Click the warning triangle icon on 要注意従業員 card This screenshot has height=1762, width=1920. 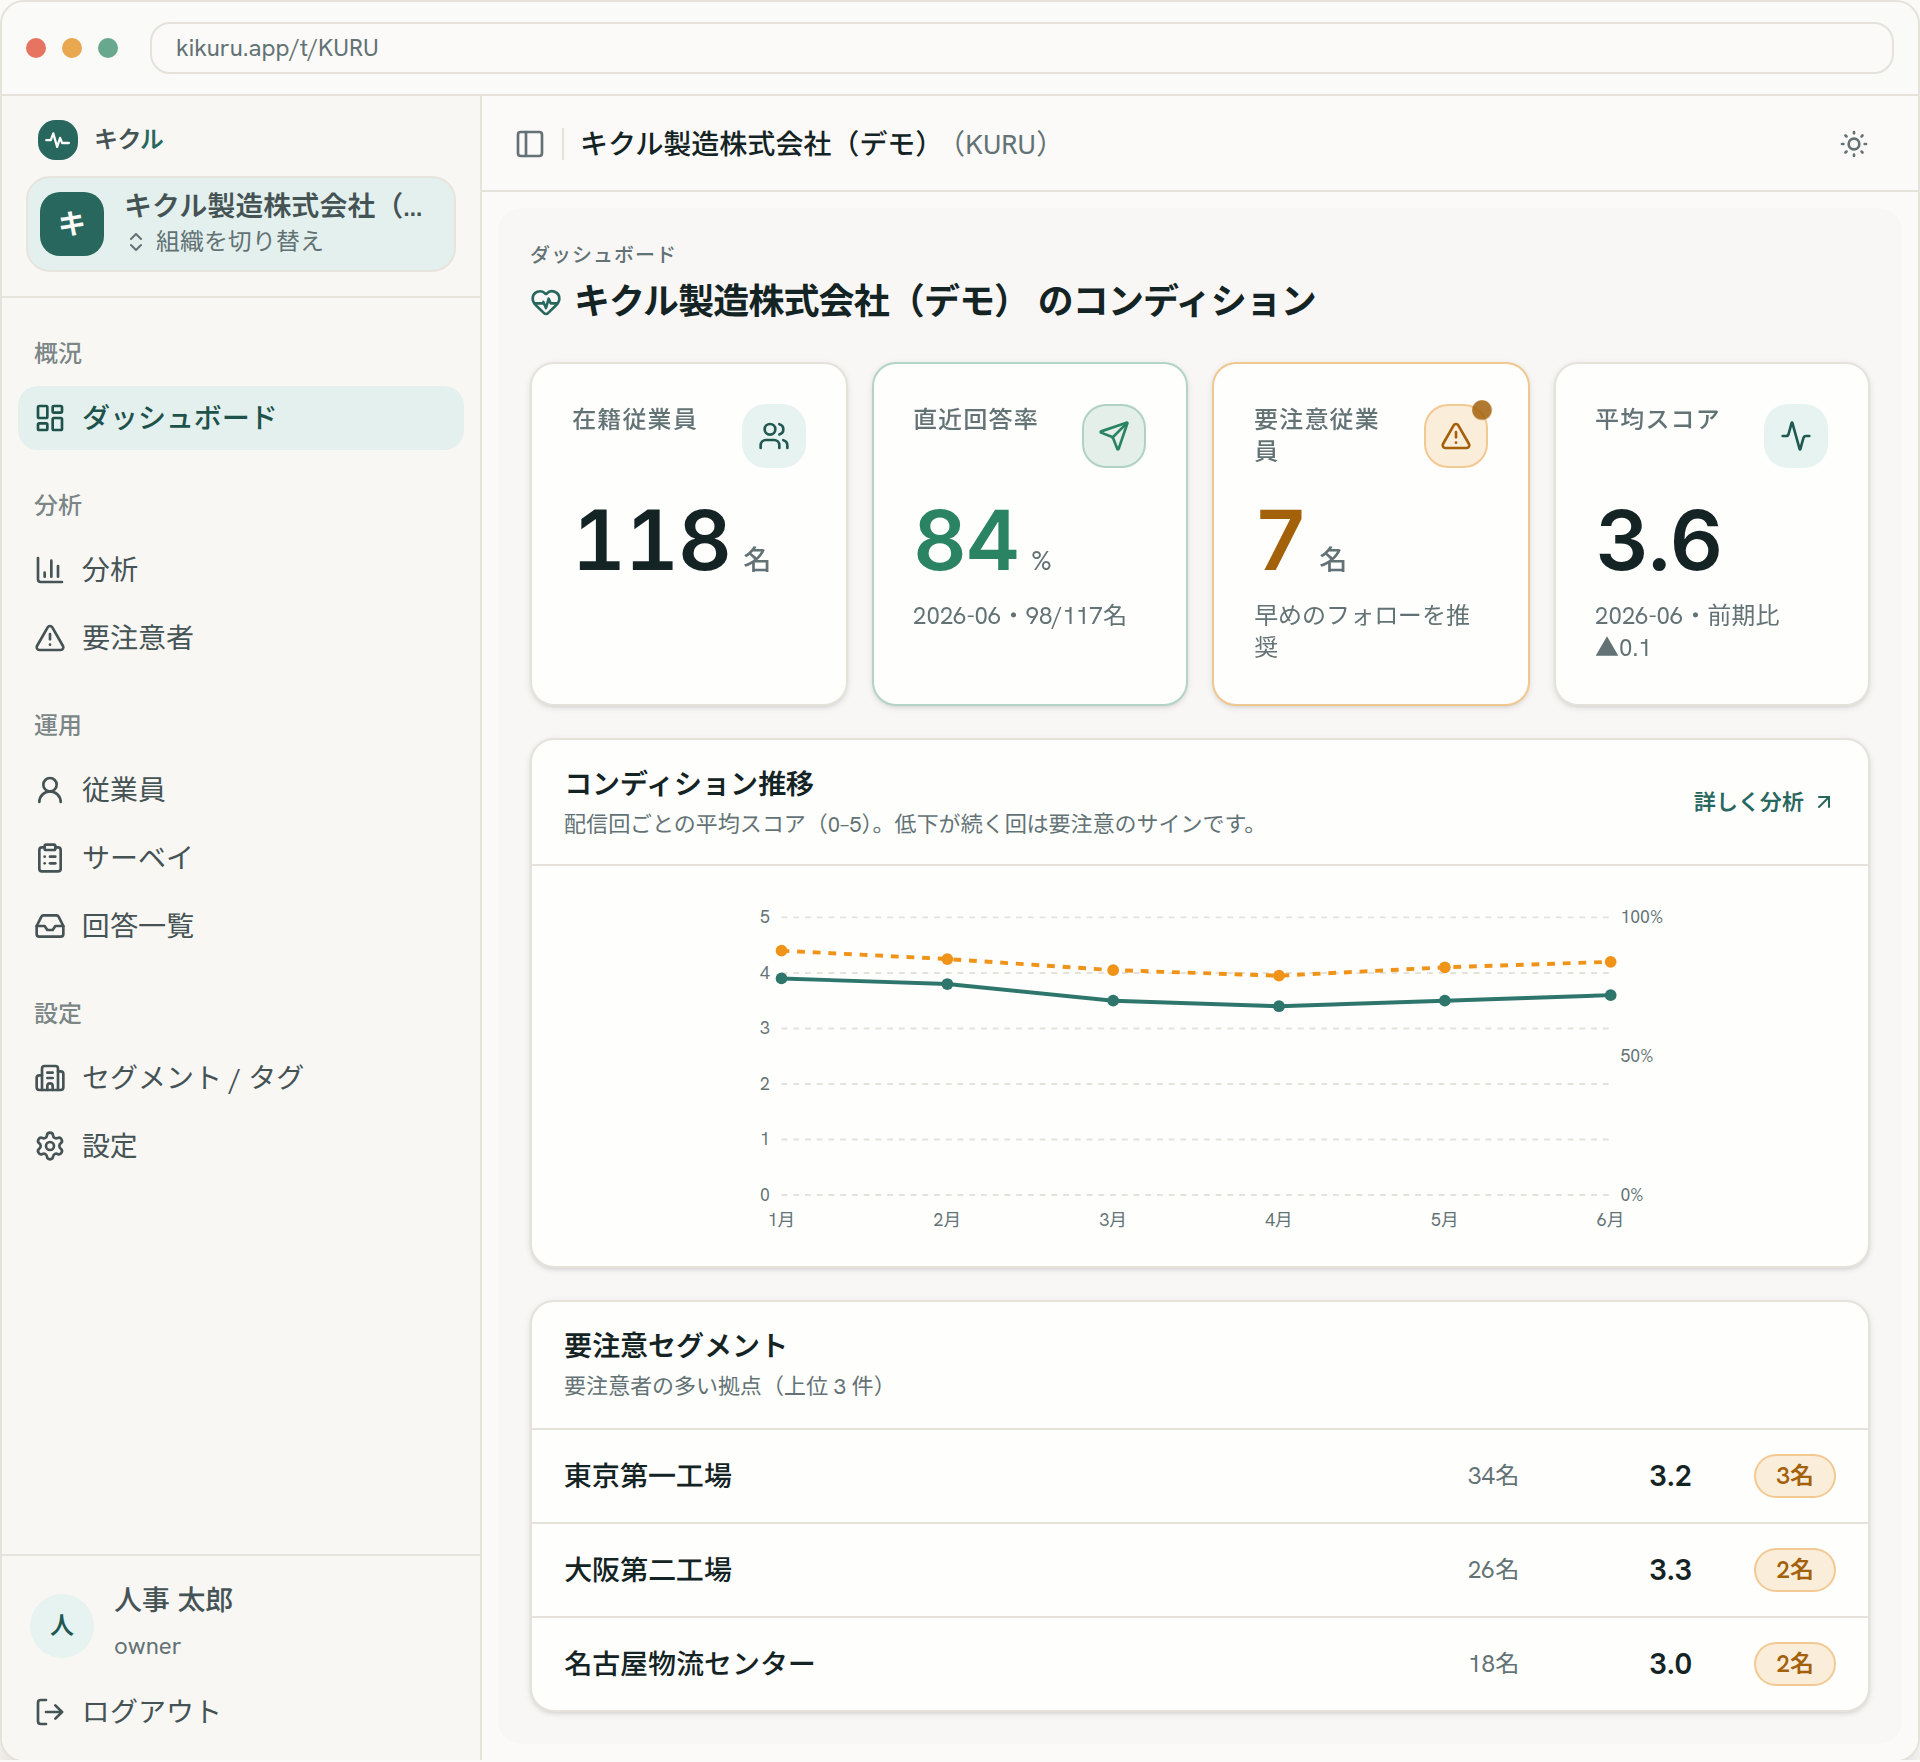1456,435
